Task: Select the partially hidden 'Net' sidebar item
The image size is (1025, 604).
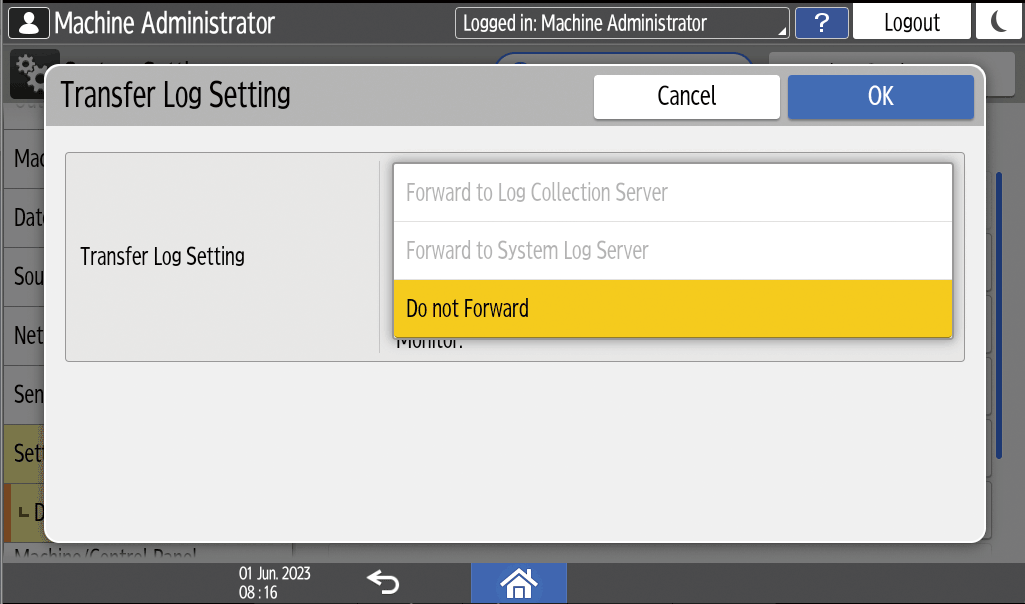Action: [x=28, y=335]
